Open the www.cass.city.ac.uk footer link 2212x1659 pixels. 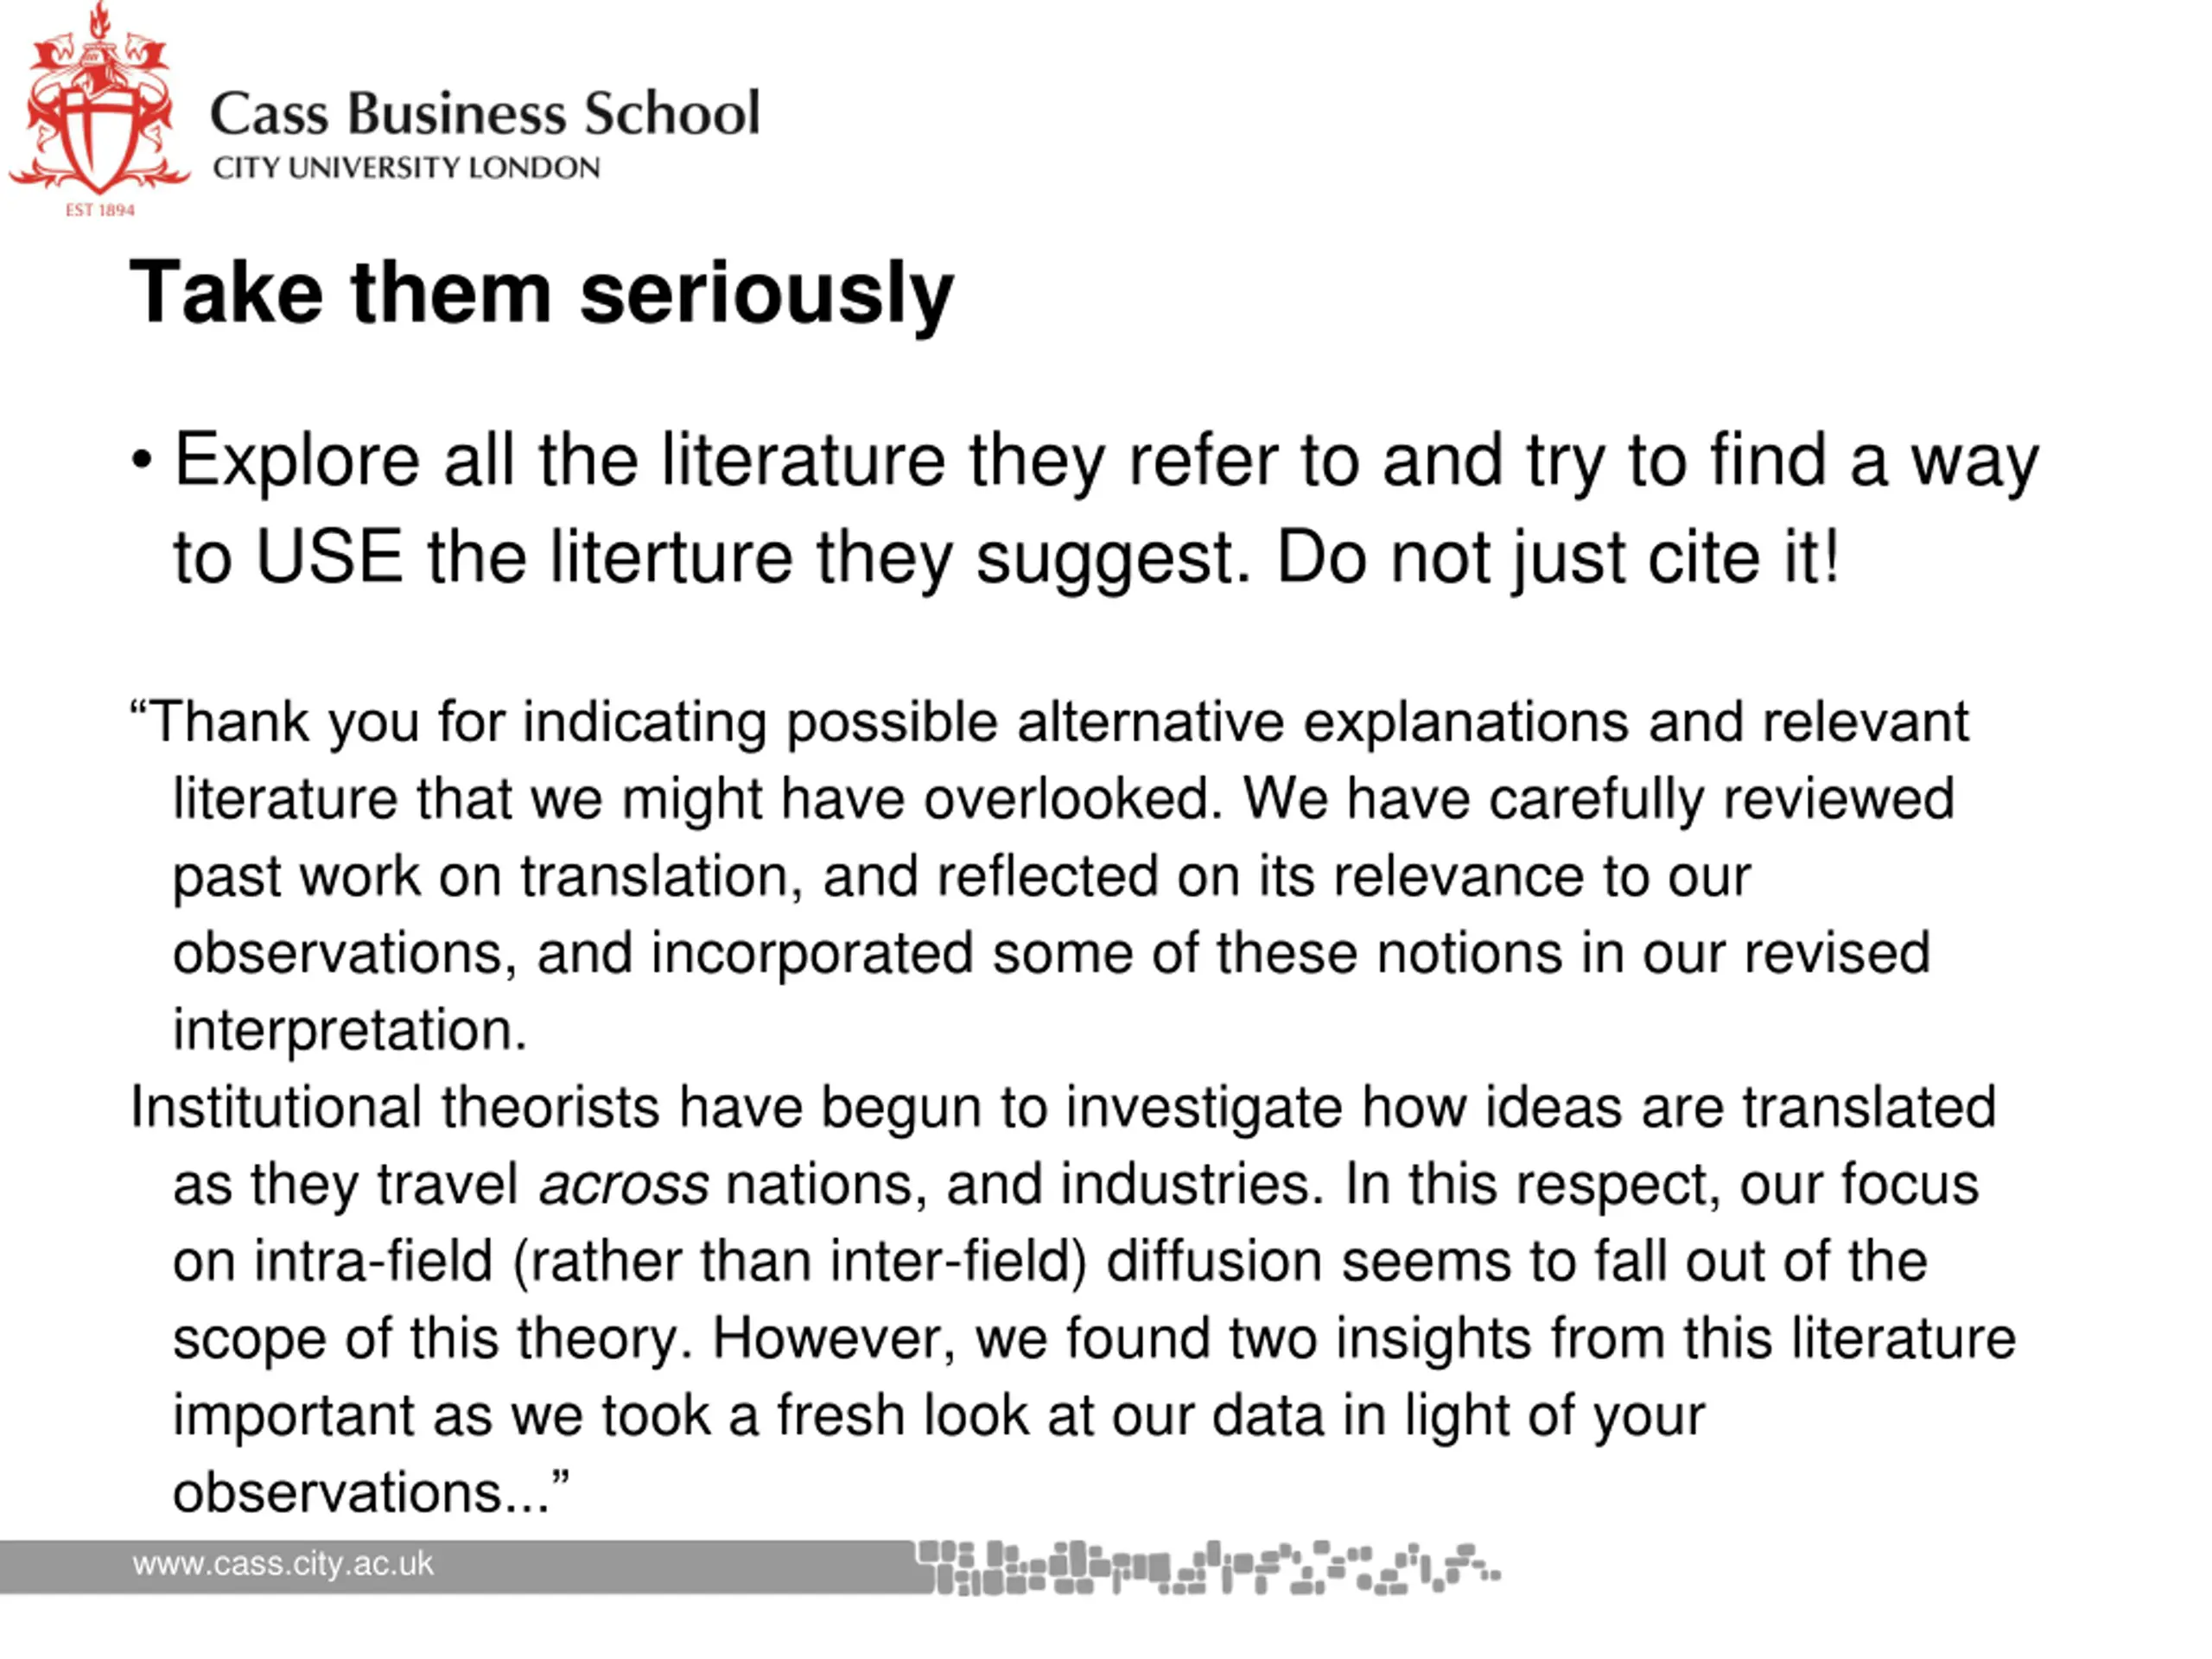(283, 1564)
